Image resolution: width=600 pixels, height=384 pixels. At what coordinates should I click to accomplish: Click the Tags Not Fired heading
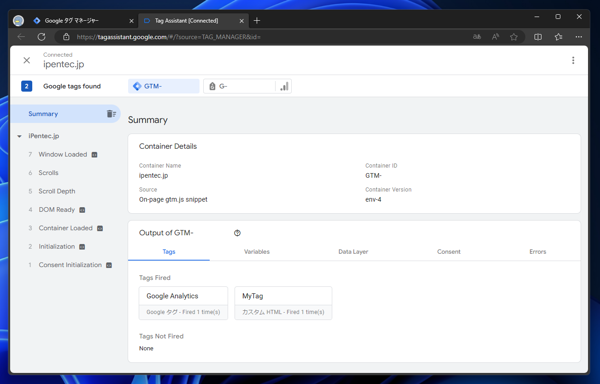tap(161, 336)
